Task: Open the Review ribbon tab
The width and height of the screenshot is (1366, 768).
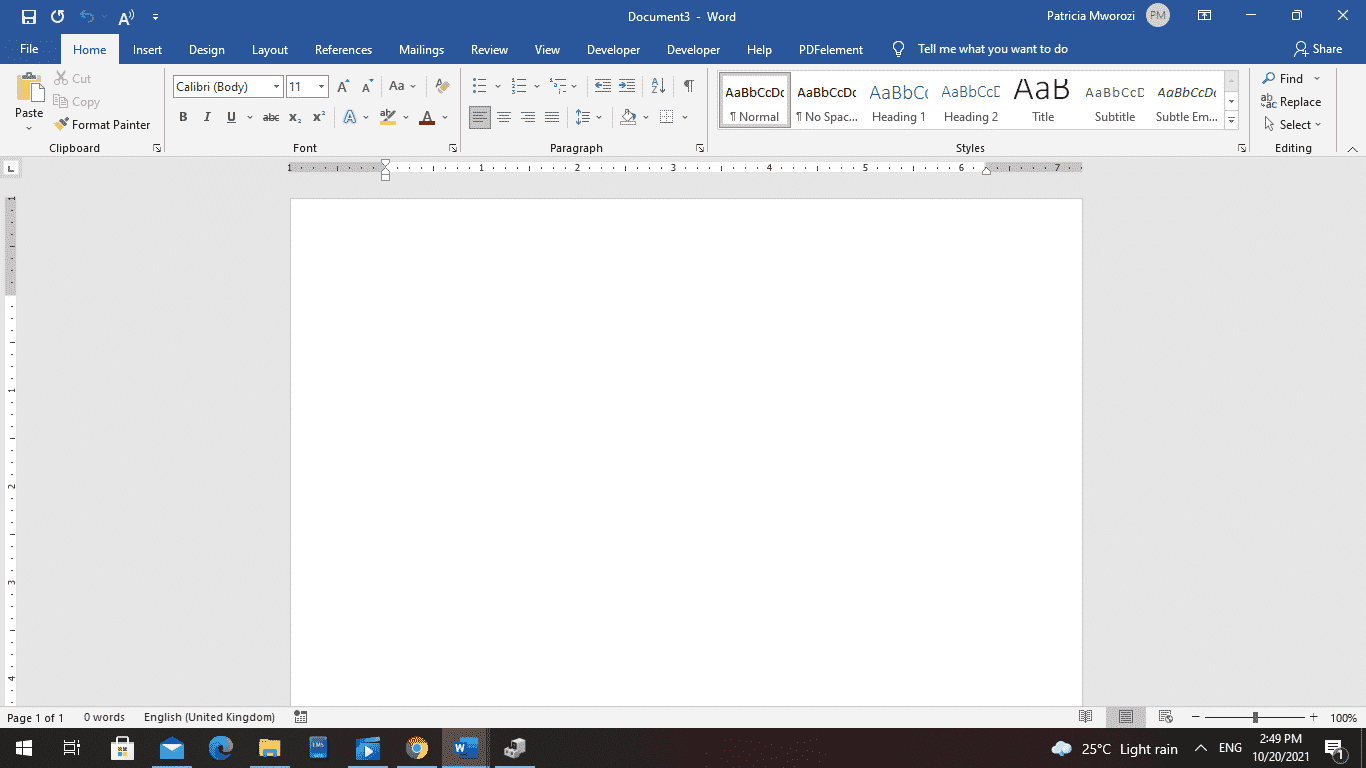Action: coord(489,49)
